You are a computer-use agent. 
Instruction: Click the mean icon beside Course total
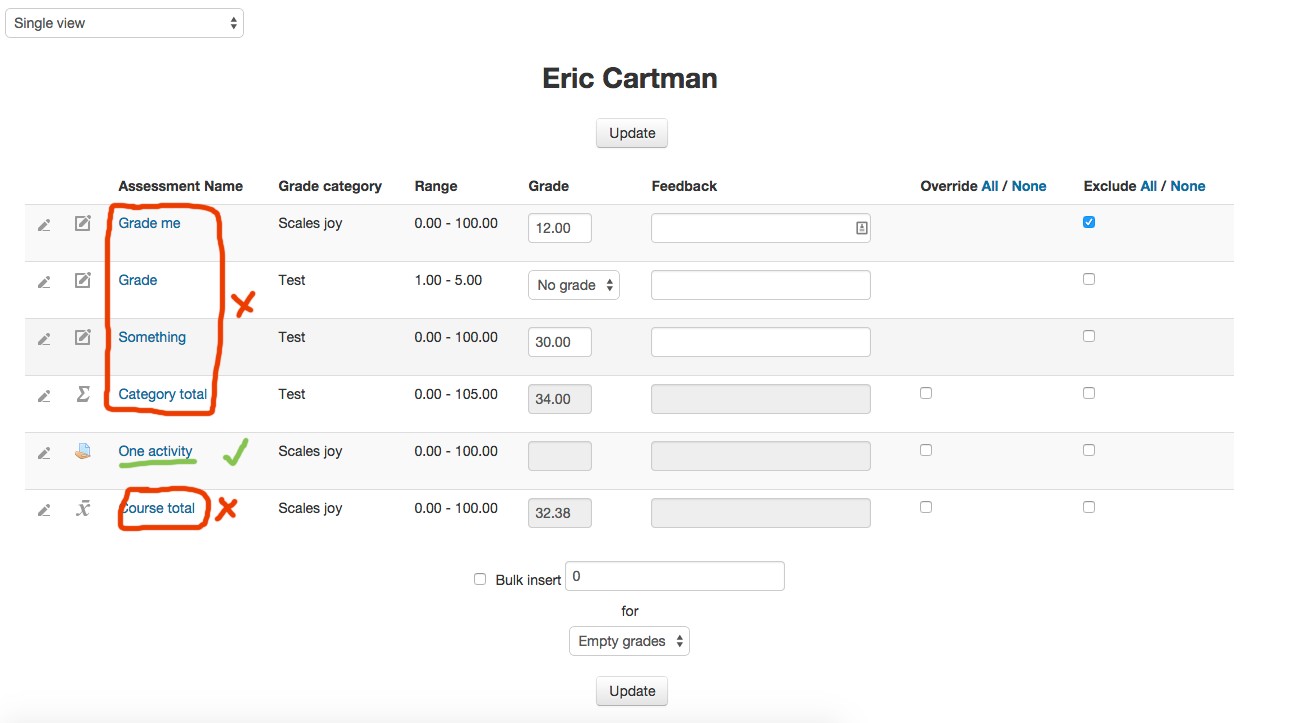pos(83,508)
